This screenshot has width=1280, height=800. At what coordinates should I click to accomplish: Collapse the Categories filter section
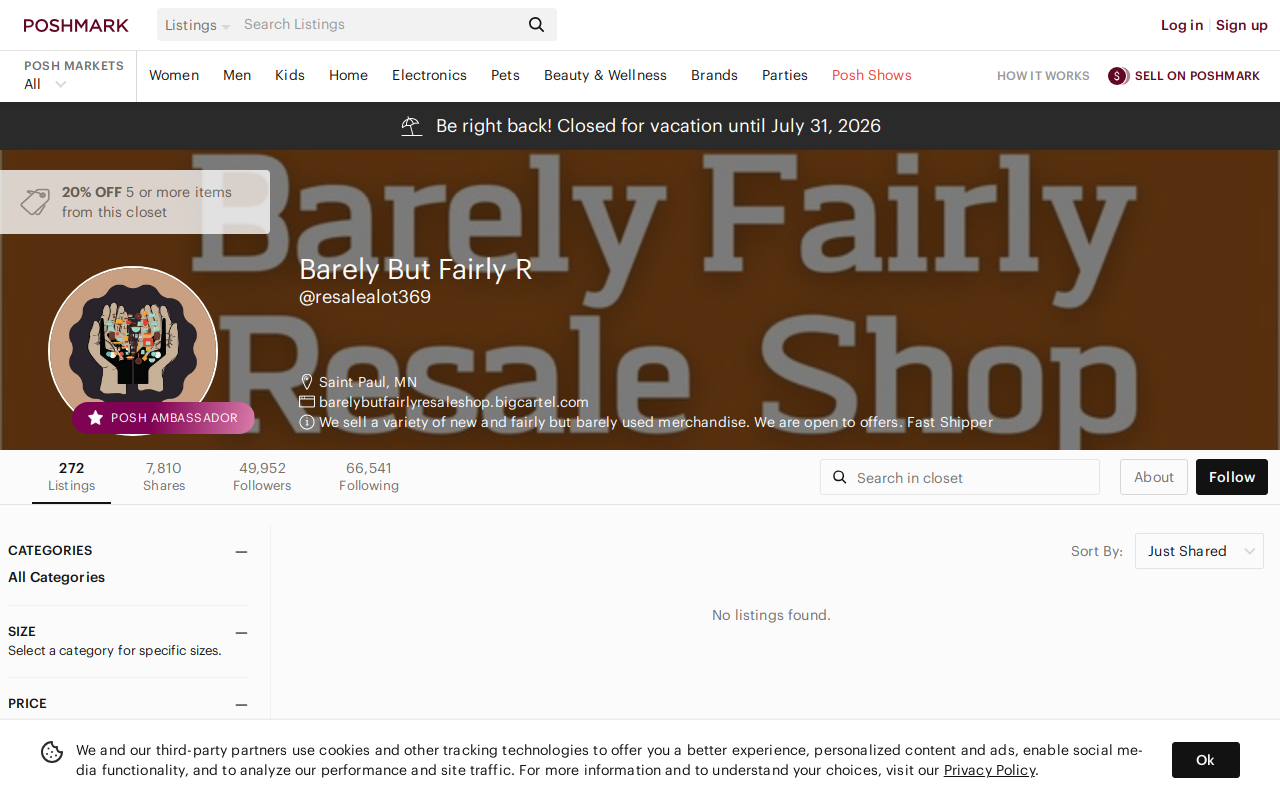tap(241, 551)
